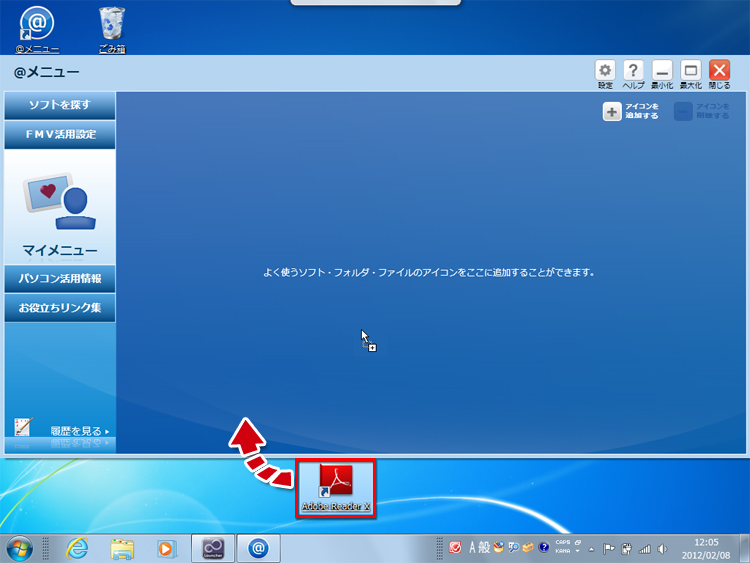Screen dimensions: 750x563
Task: Click the IME input mode 'A' indicator
Action: pos(473,547)
